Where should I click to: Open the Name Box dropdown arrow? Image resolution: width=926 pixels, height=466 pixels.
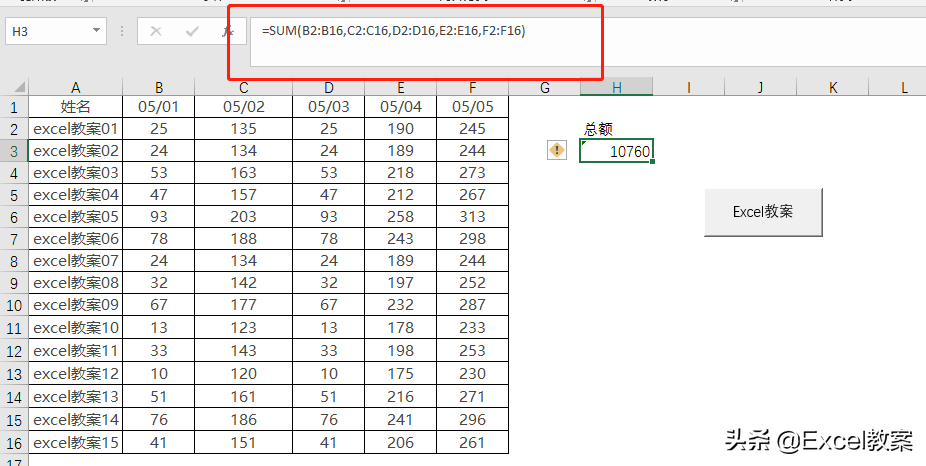click(96, 31)
